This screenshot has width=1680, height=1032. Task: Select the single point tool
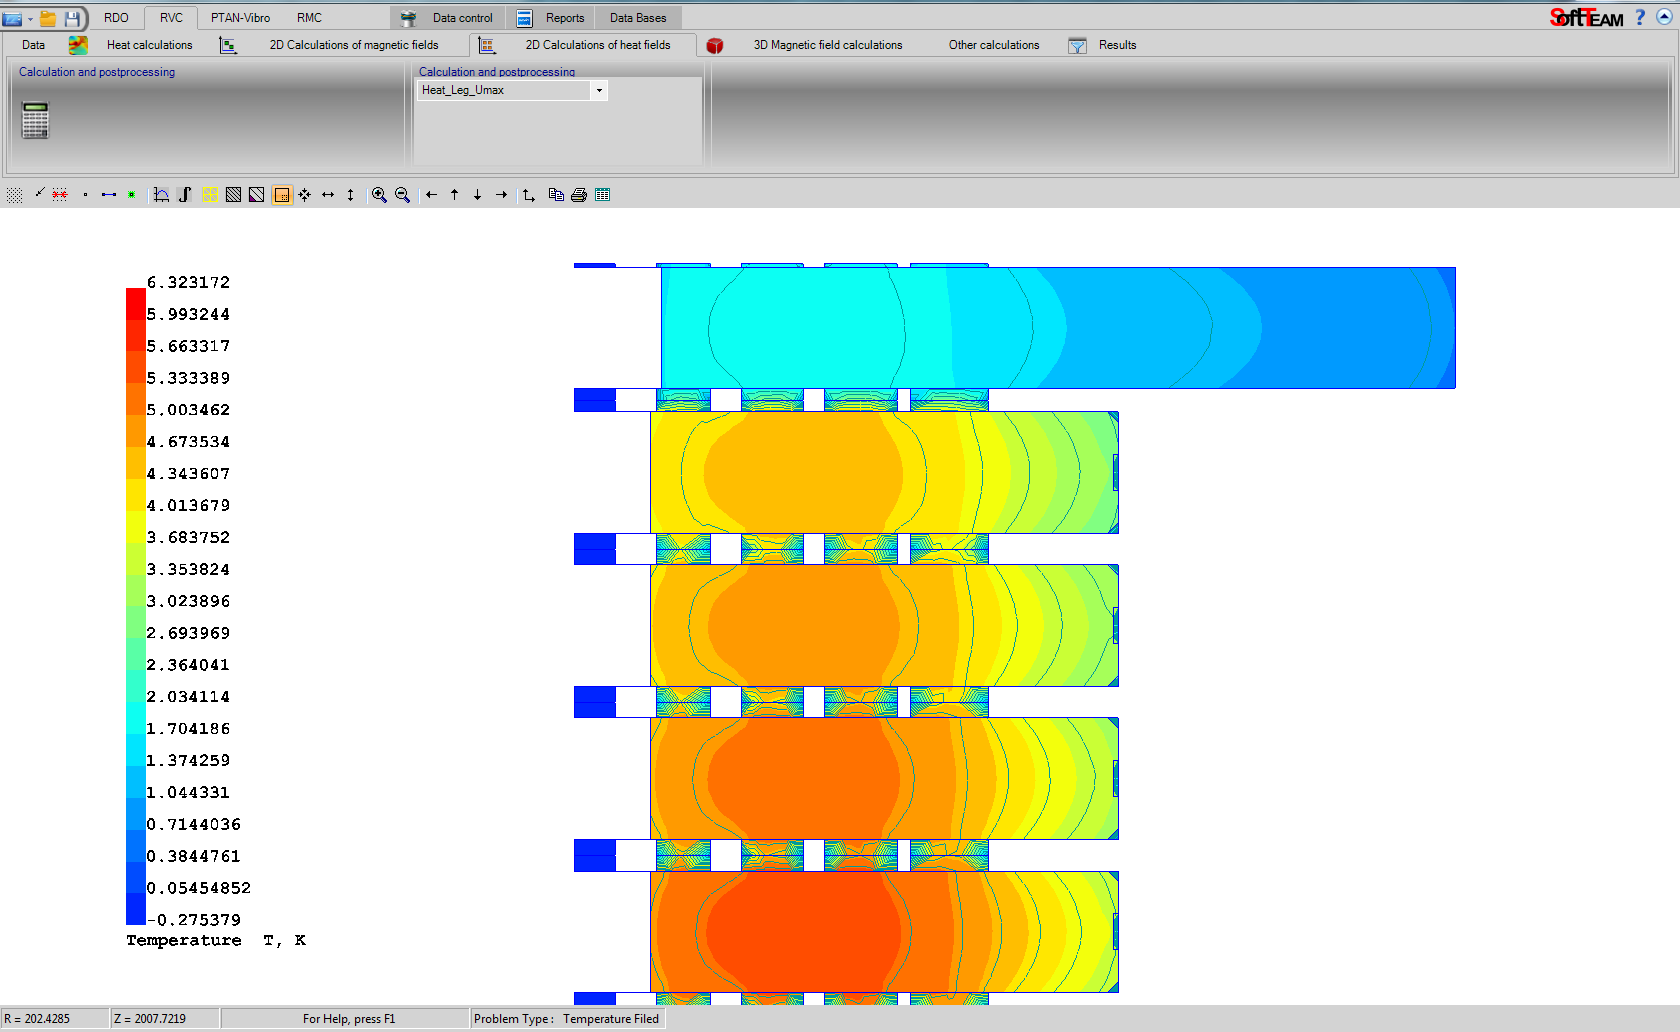[x=86, y=195]
